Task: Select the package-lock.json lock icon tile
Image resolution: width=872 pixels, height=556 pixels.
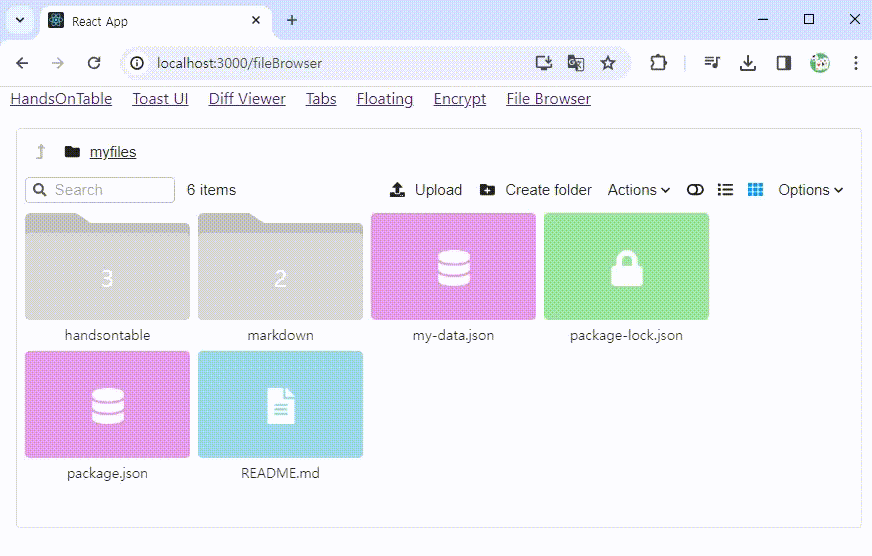Action: [626, 266]
